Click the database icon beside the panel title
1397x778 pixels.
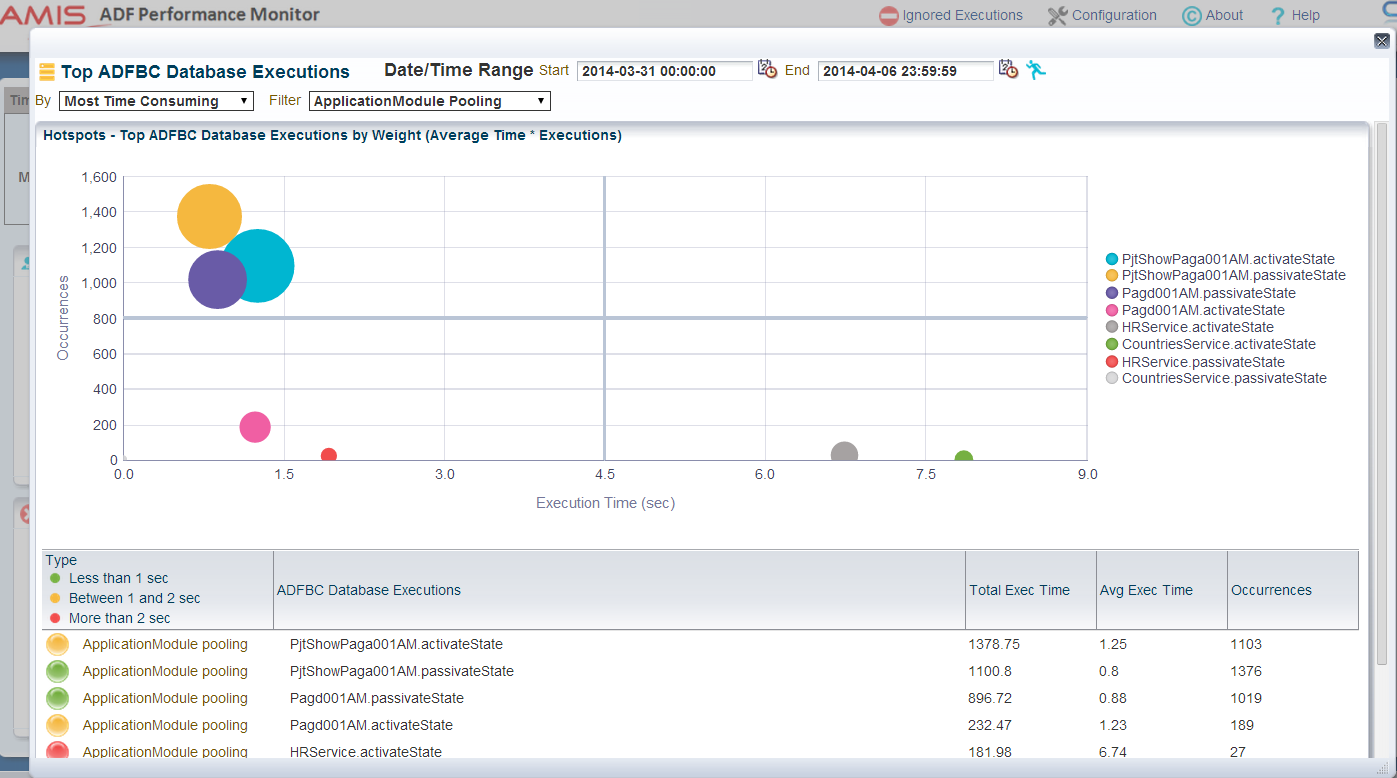(x=46, y=71)
